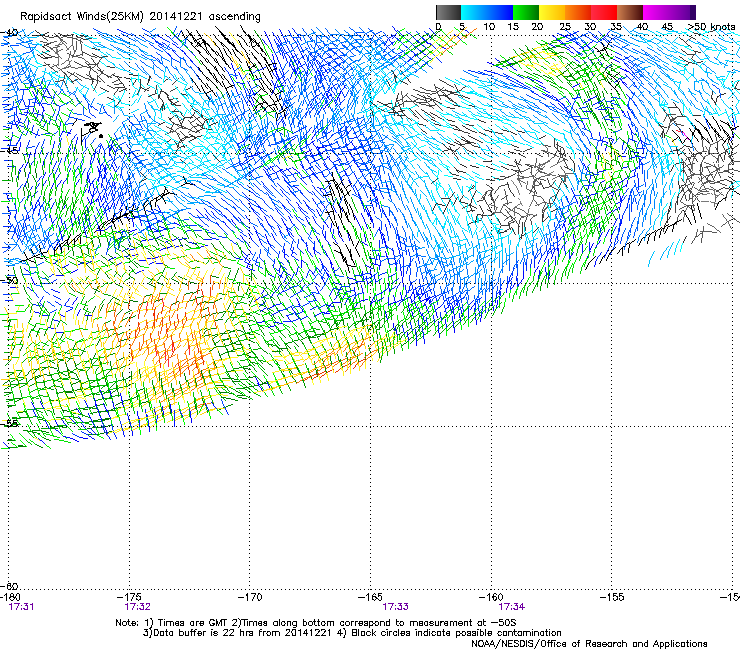Click the title 'Rapidscat Winds(25KM) 20141221 ascending'
The image size is (740, 650).
pyautogui.click(x=140, y=16)
